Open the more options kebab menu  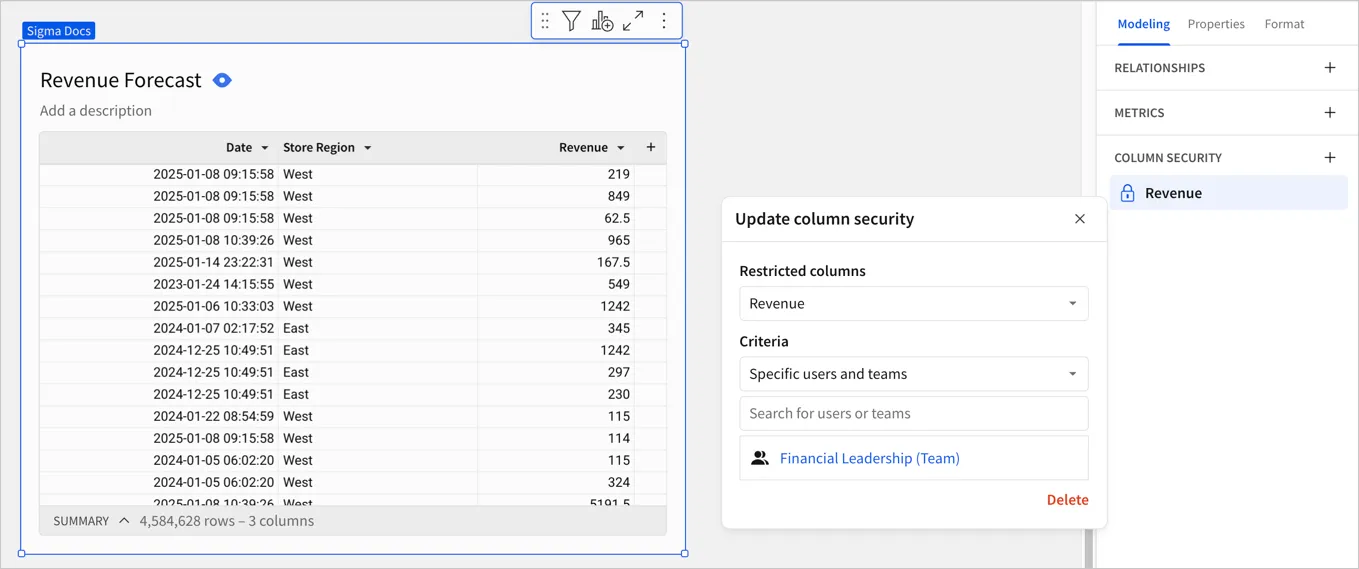664,21
